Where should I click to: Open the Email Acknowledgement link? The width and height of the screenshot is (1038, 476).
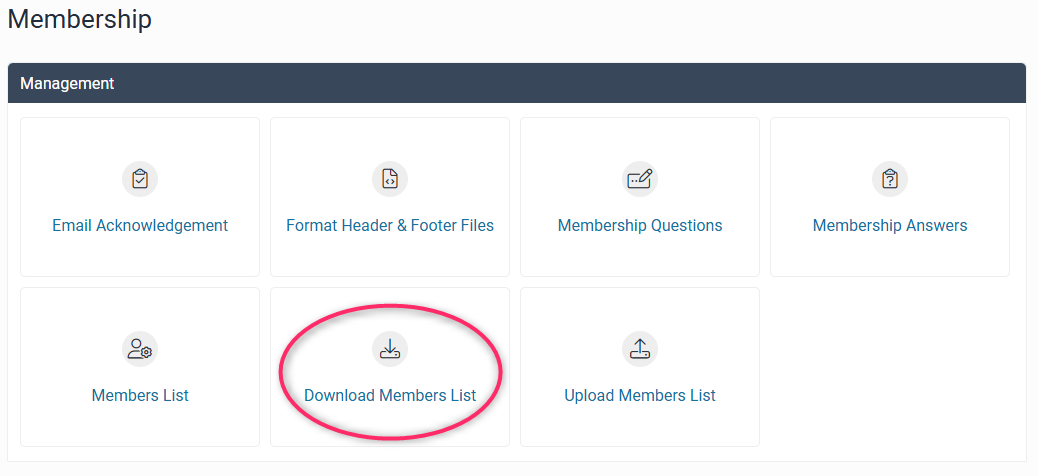tap(140, 226)
